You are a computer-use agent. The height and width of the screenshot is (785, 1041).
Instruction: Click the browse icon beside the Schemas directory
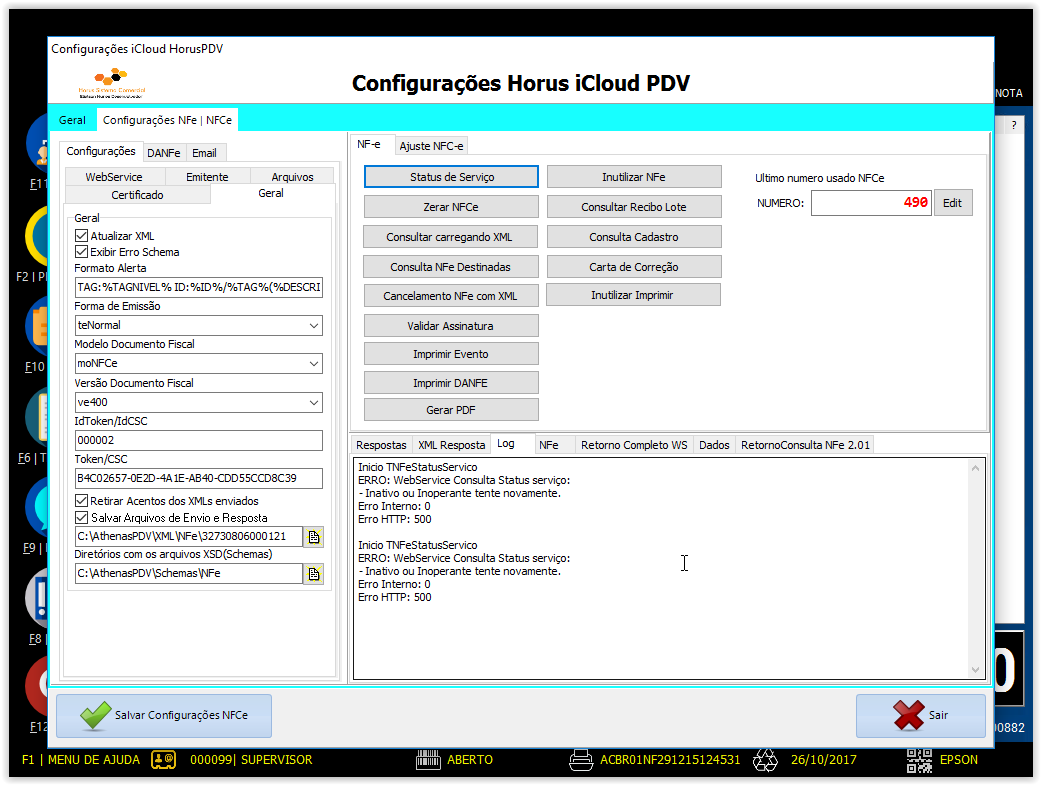(314, 574)
